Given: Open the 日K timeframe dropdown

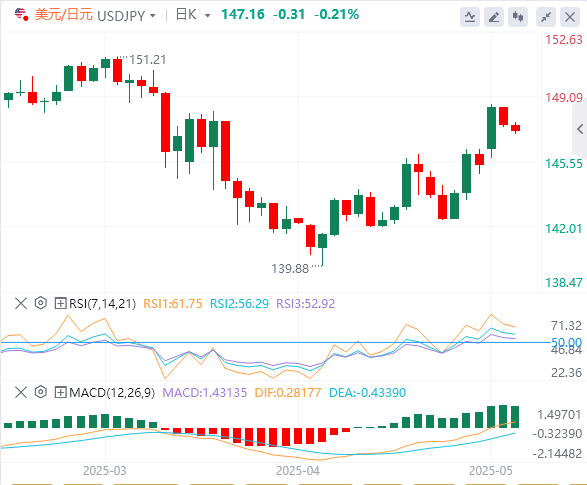Looking at the screenshot, I should [x=193, y=15].
